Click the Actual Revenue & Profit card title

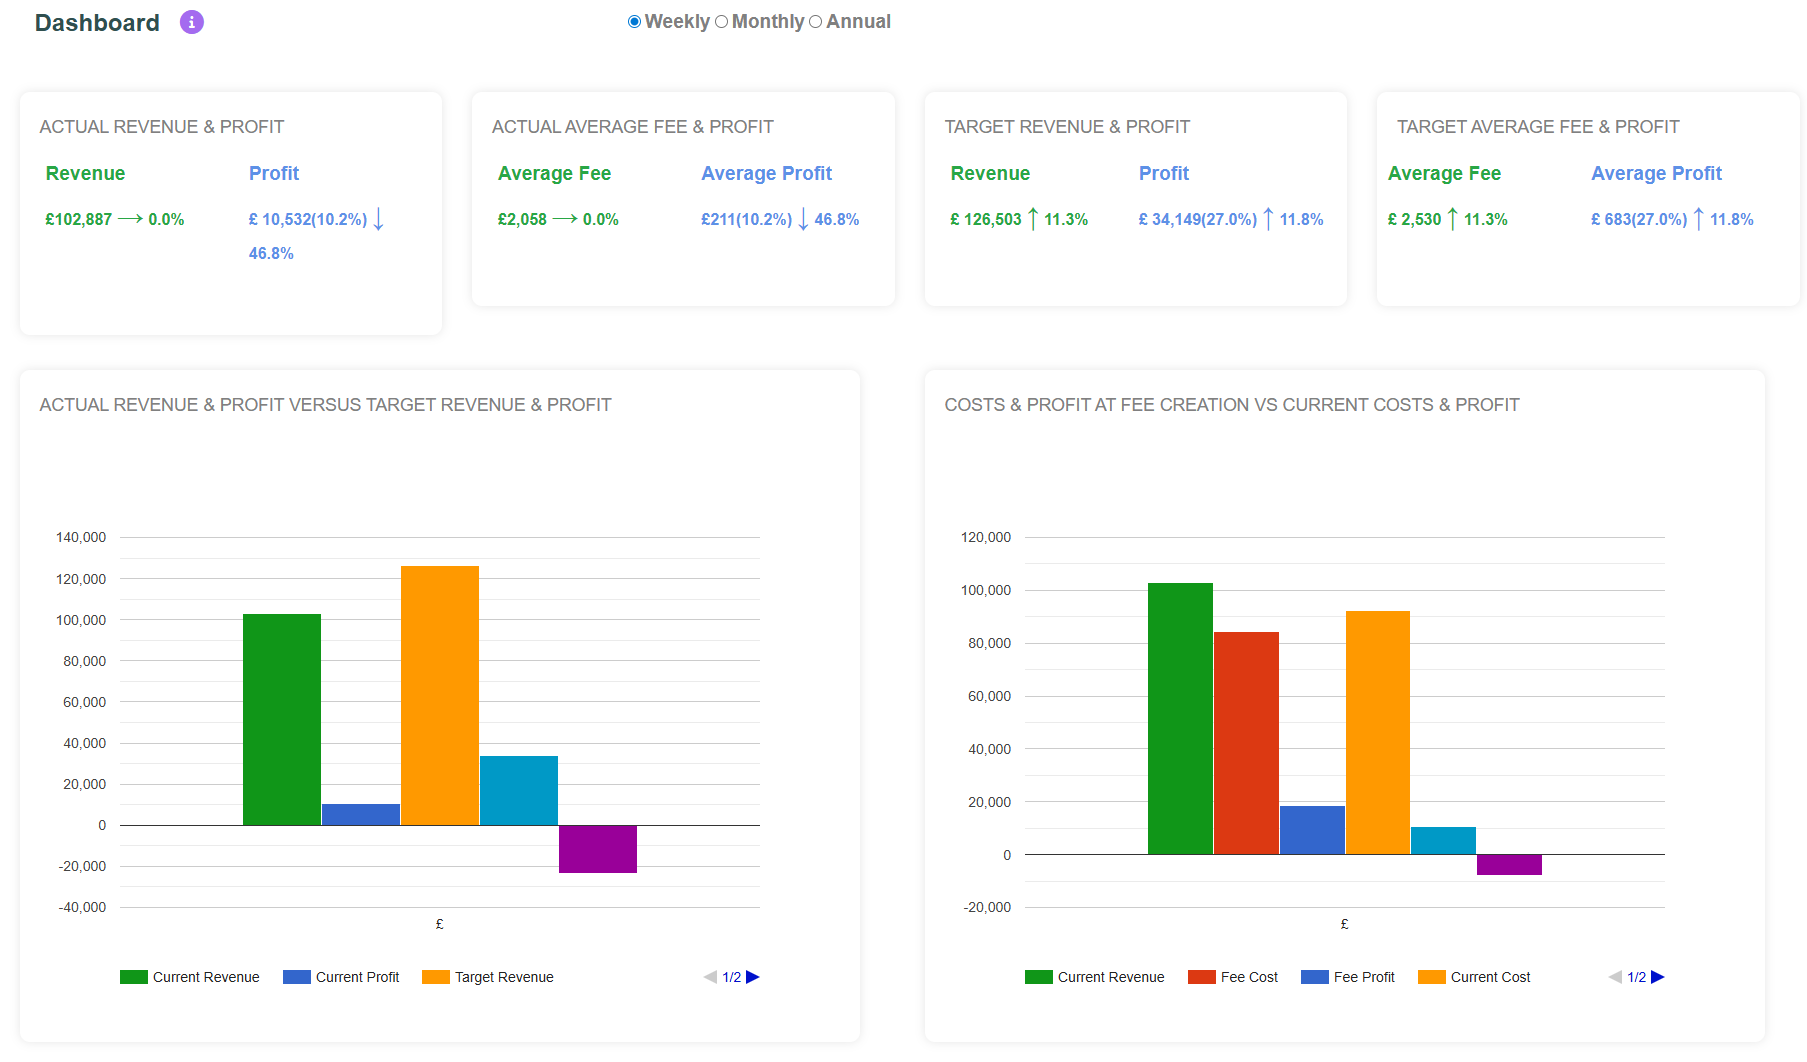(x=162, y=127)
